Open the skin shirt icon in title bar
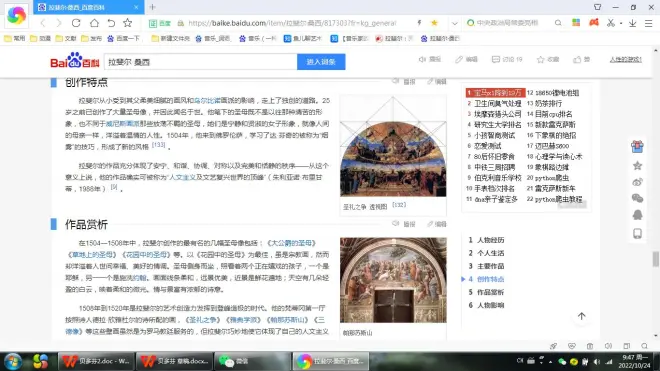This screenshot has width=660, height=371. tap(597, 7)
